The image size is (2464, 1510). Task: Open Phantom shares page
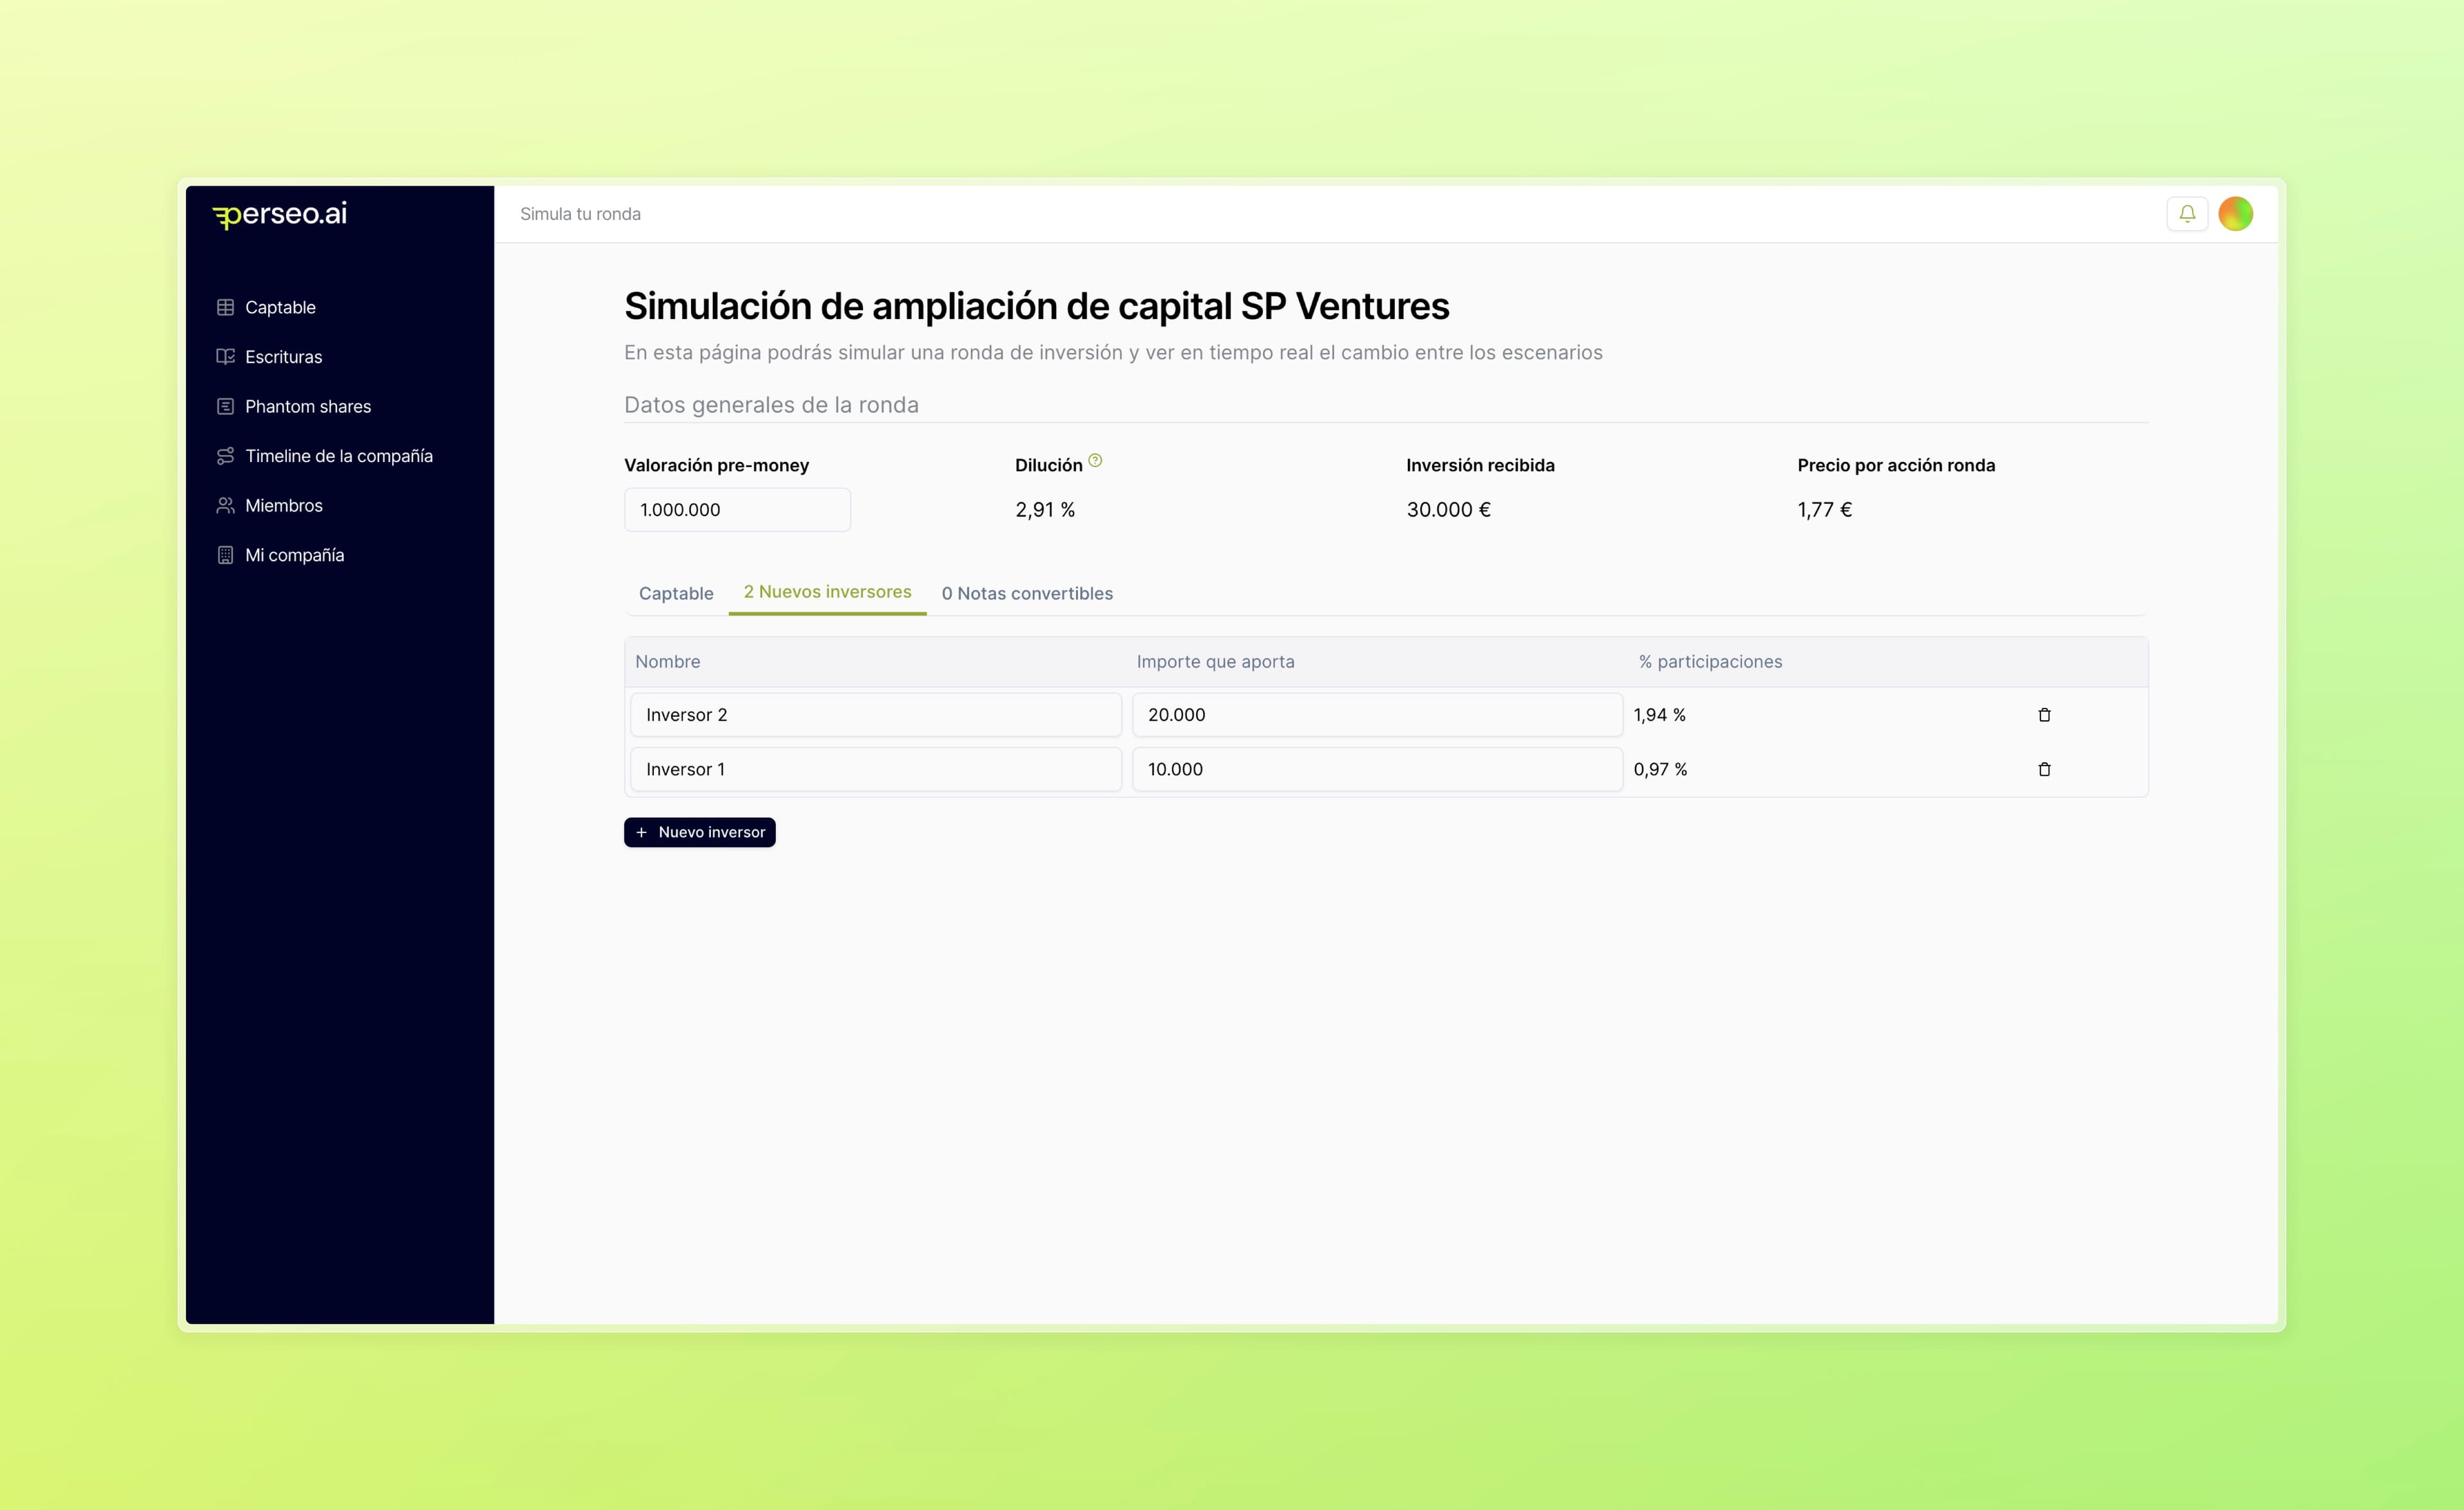[308, 406]
